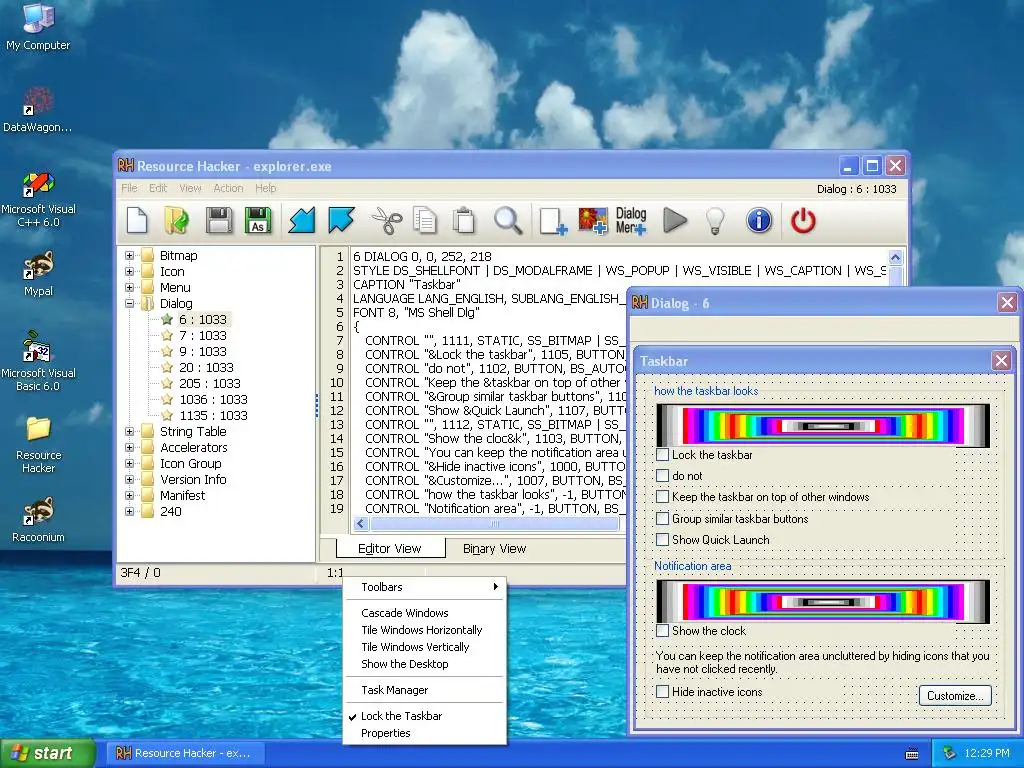Expand the String Table node
Image resolution: width=1024 pixels, height=768 pixels.
[x=129, y=431]
